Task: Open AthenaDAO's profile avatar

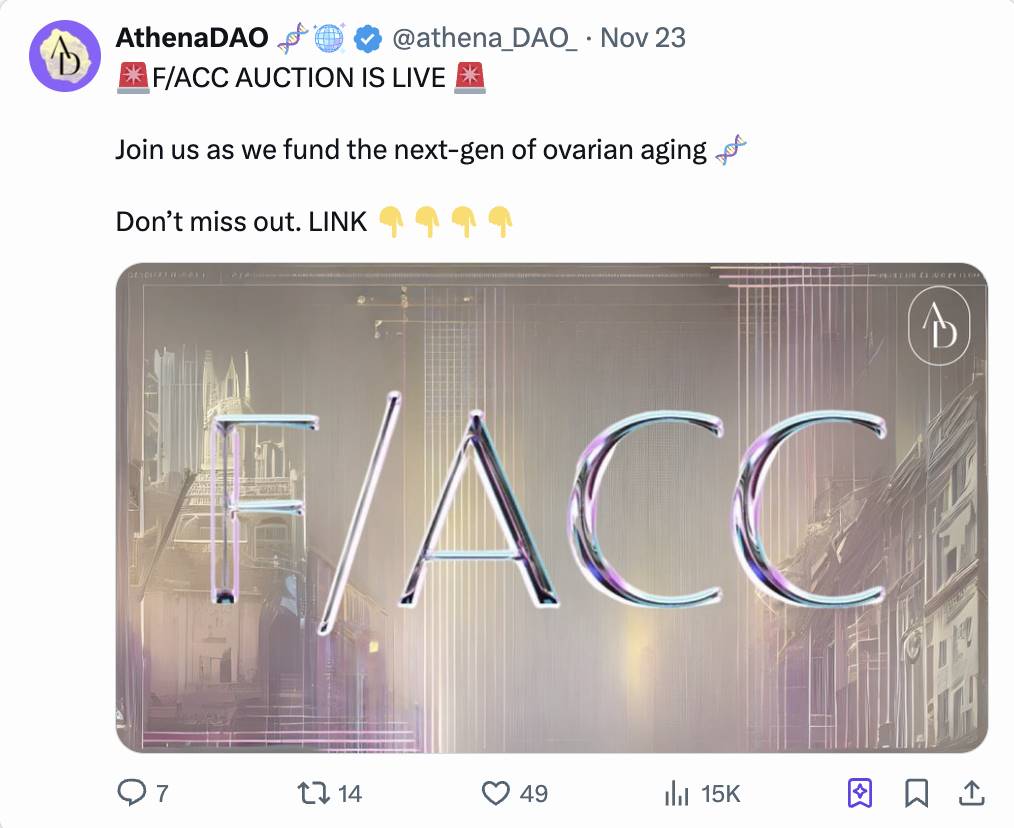Action: tap(65, 56)
